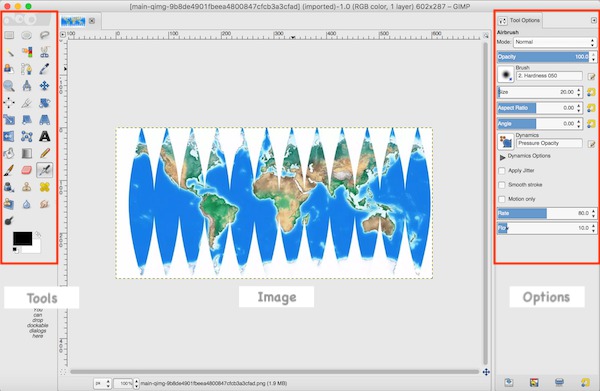The image size is (600, 391).
Task: Select the Paintbrush tool
Action: pyautogui.click(x=9, y=170)
